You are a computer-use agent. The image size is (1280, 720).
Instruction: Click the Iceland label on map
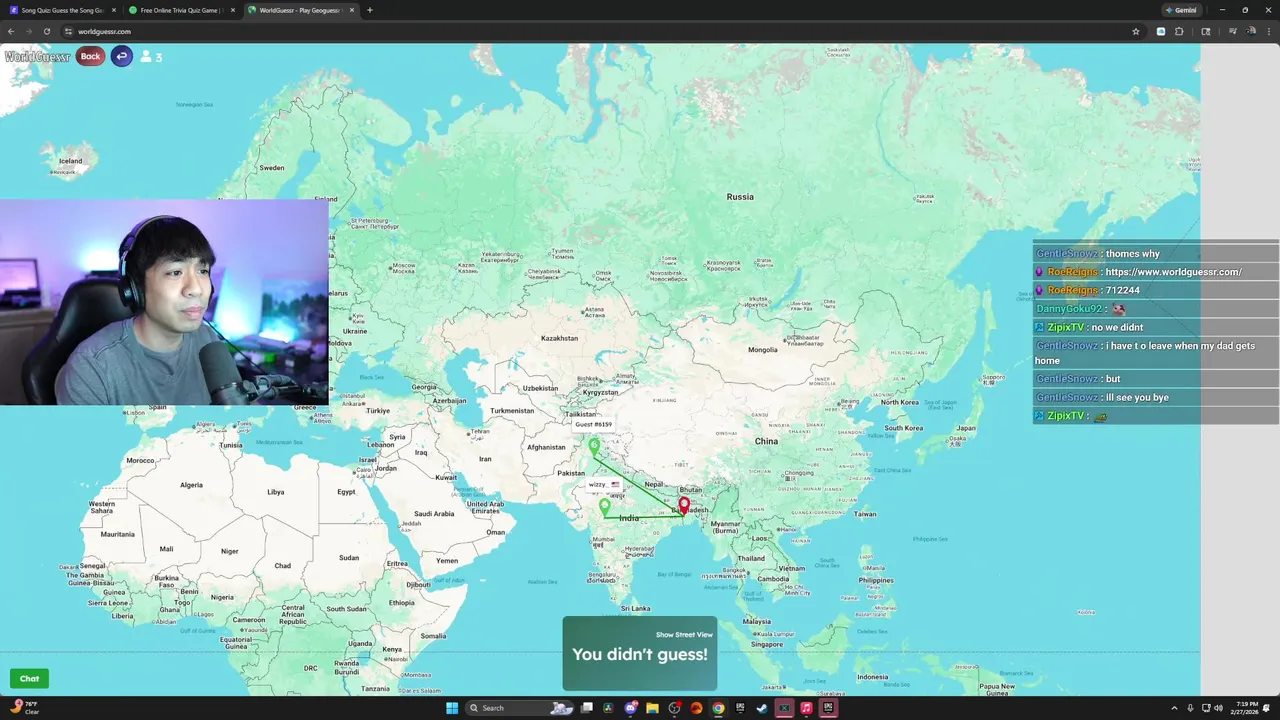coord(71,161)
